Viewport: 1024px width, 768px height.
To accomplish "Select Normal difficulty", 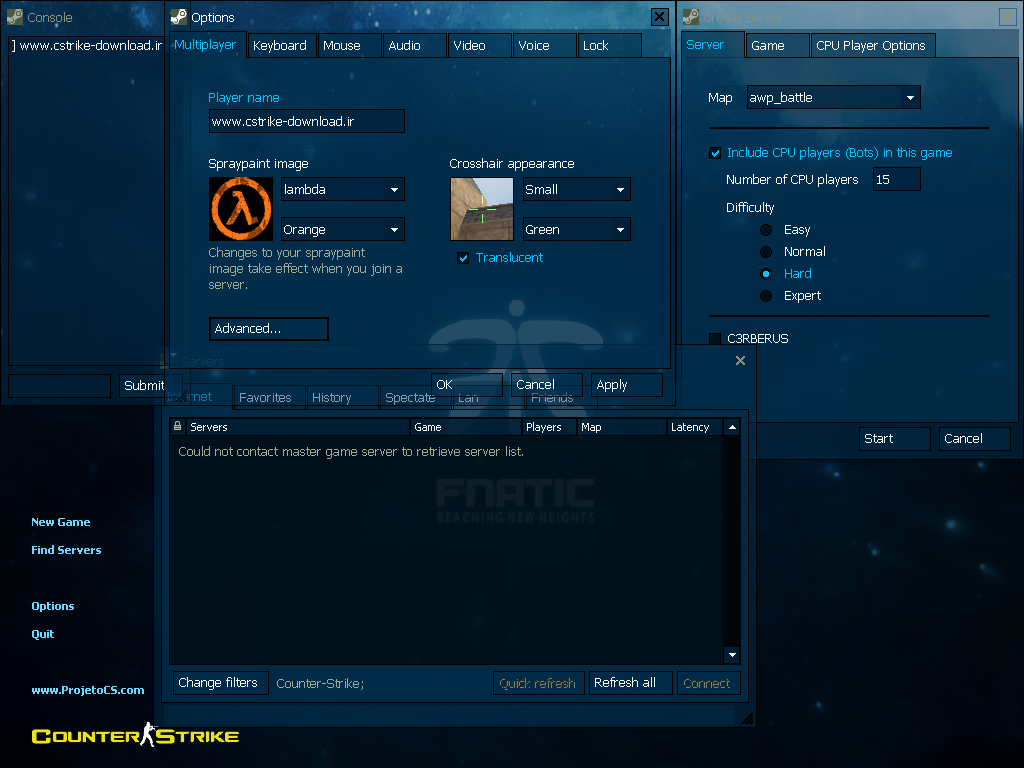I will pos(766,251).
